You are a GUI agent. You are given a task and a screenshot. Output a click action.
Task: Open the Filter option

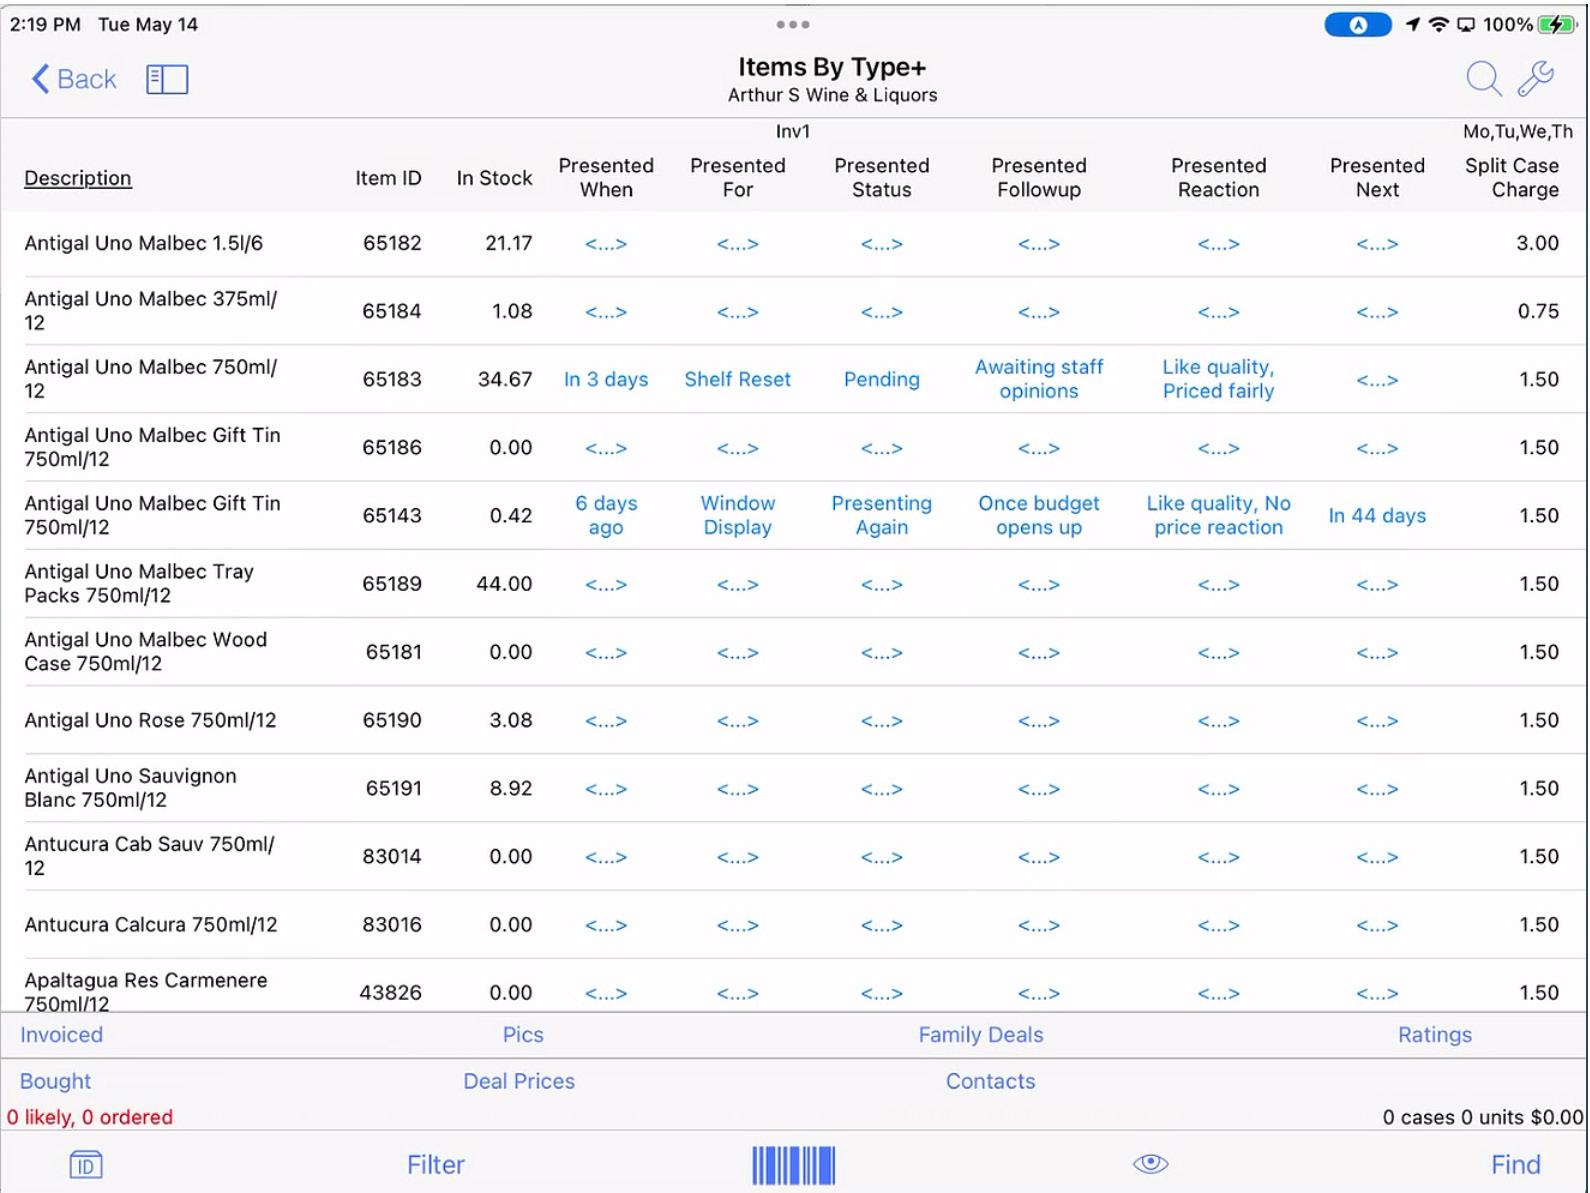click(x=436, y=1165)
